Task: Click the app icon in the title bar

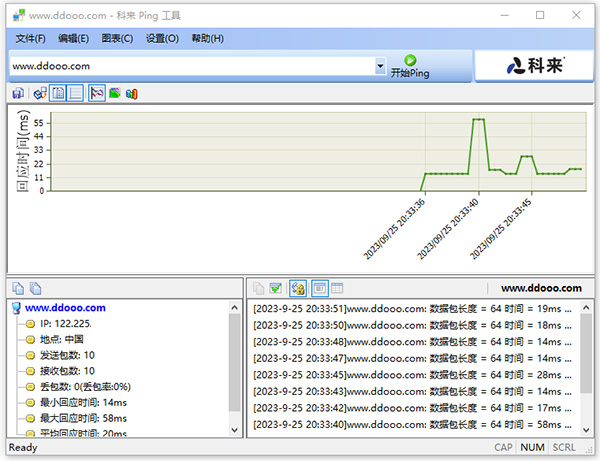Action: coord(19,15)
